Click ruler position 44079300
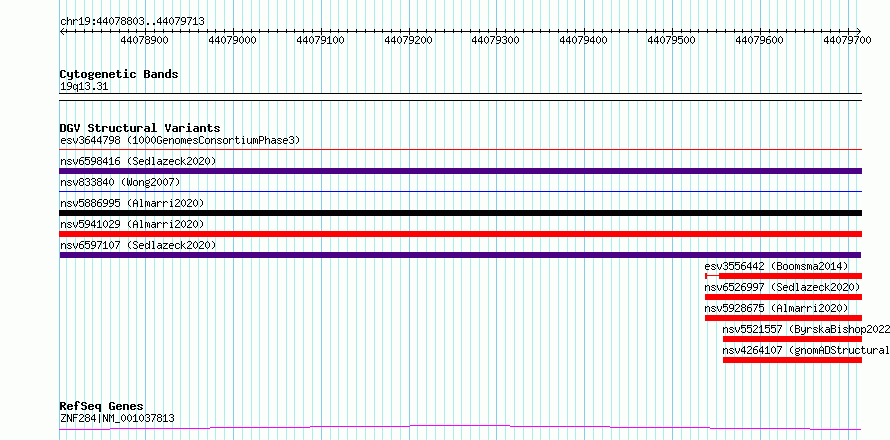This screenshot has width=890, height=440. (496, 40)
